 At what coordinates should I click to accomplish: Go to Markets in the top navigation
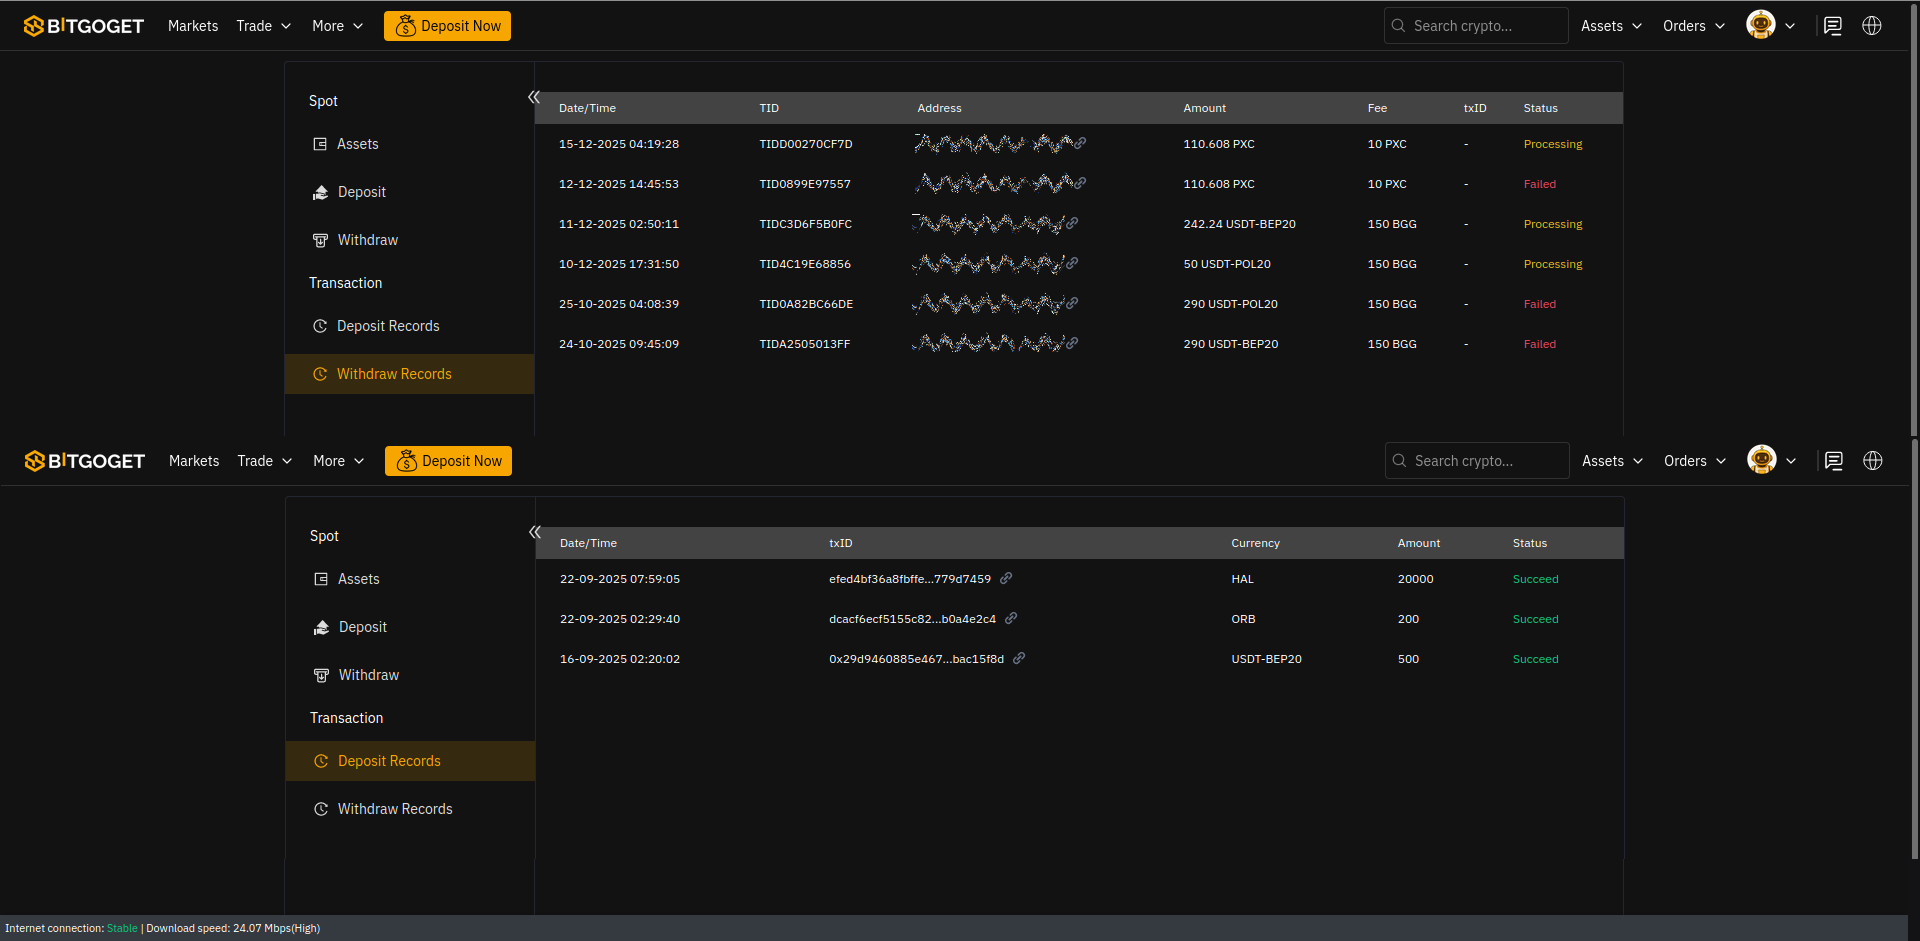tap(193, 26)
